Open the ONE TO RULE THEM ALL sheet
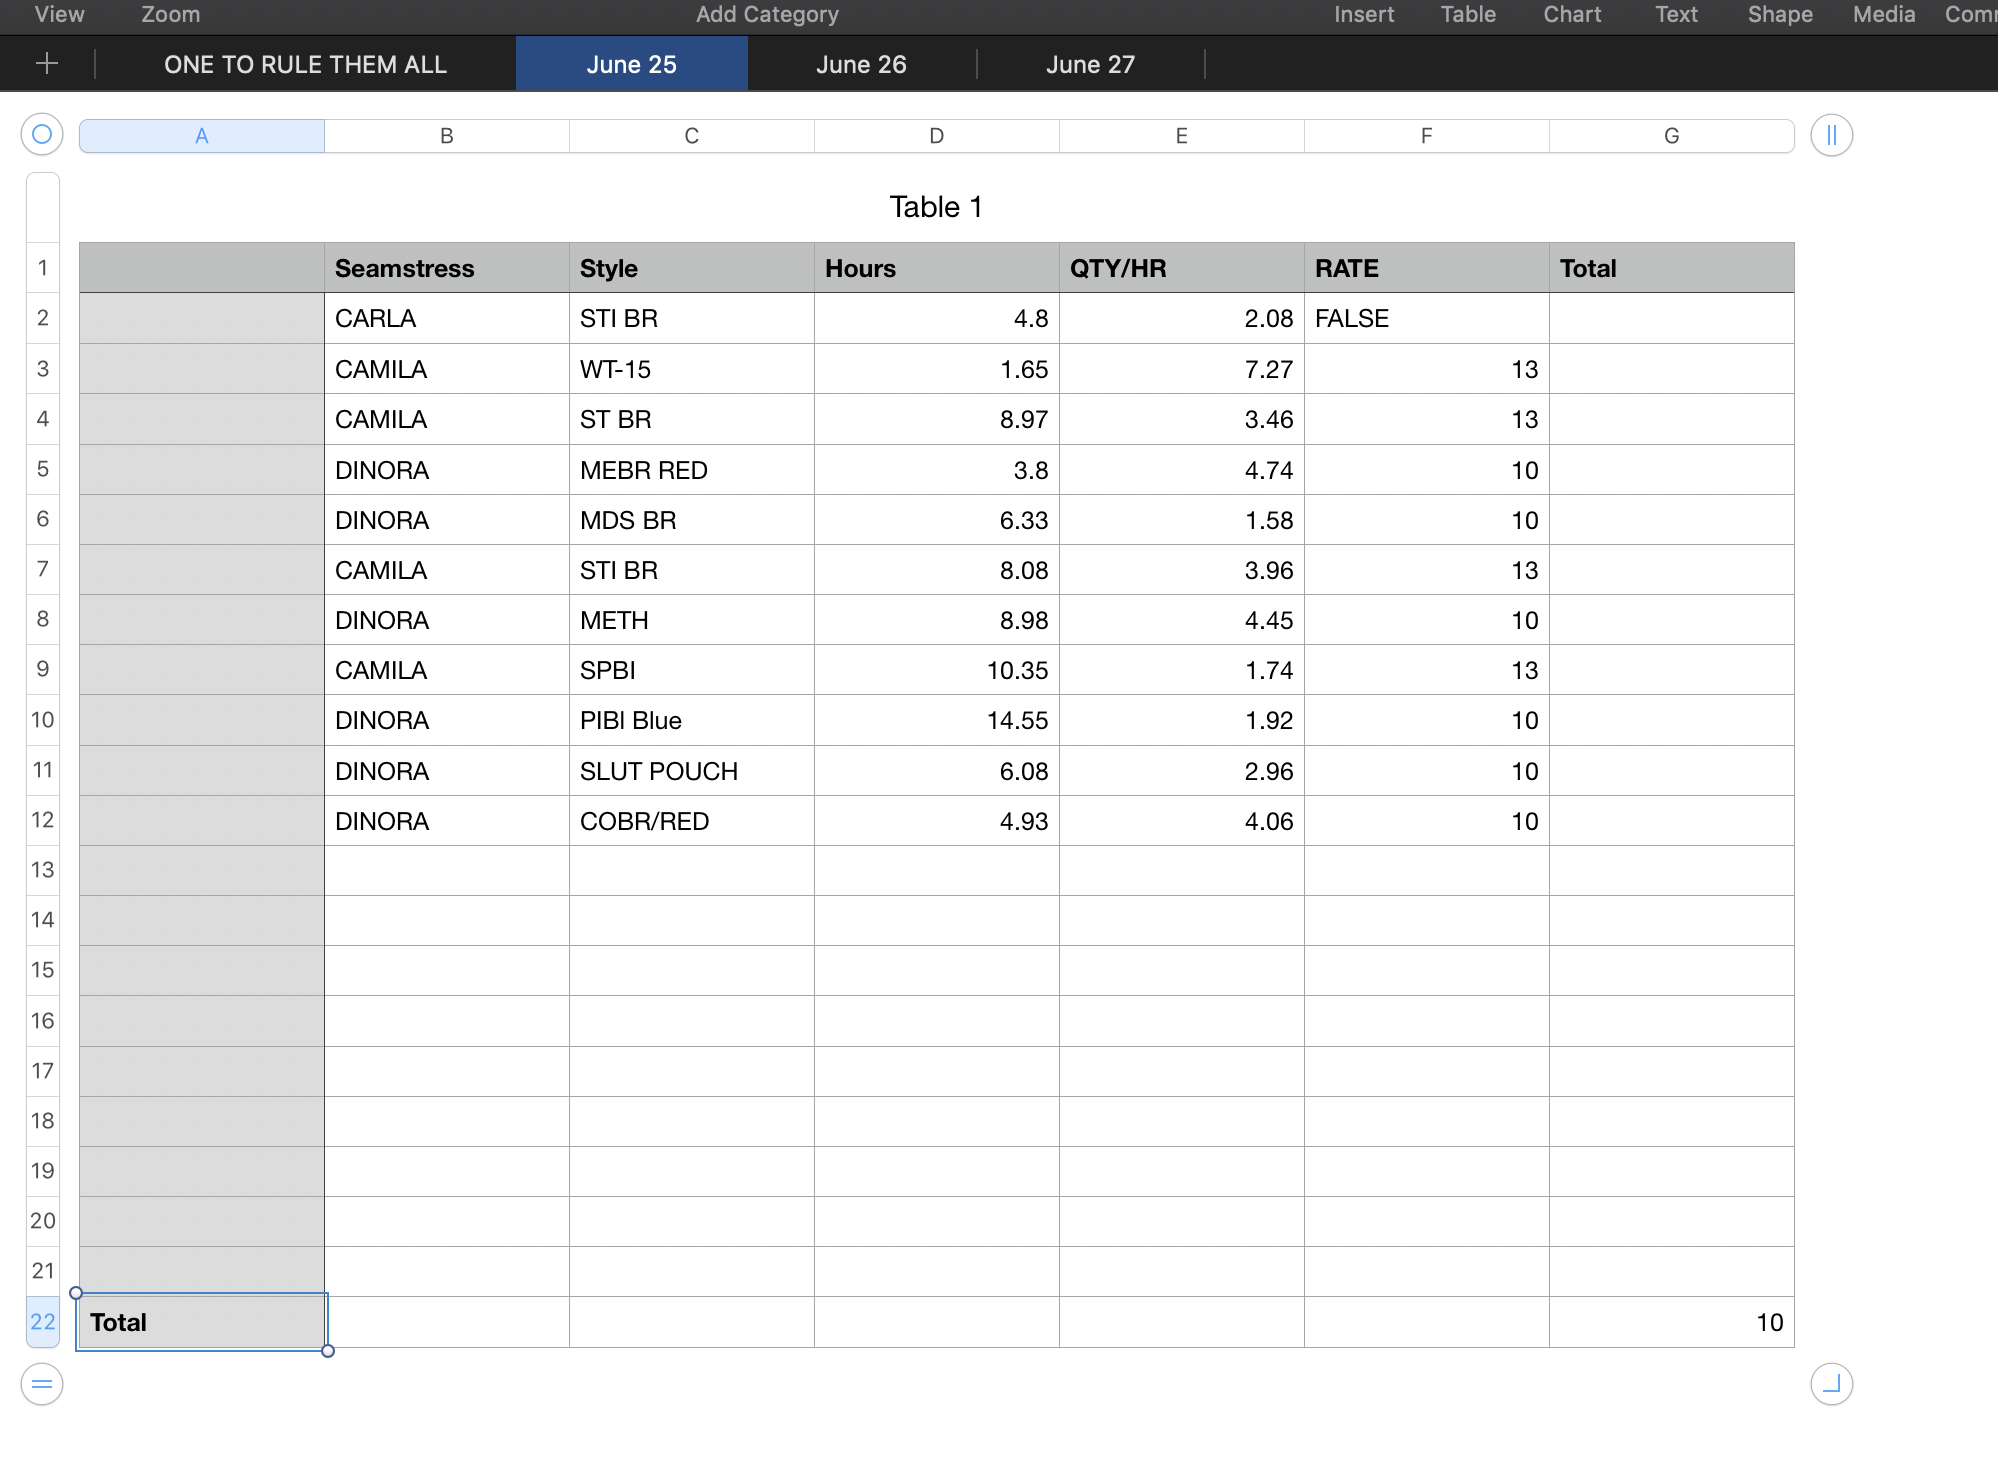Image resolution: width=1998 pixels, height=1472 pixels. (305, 64)
